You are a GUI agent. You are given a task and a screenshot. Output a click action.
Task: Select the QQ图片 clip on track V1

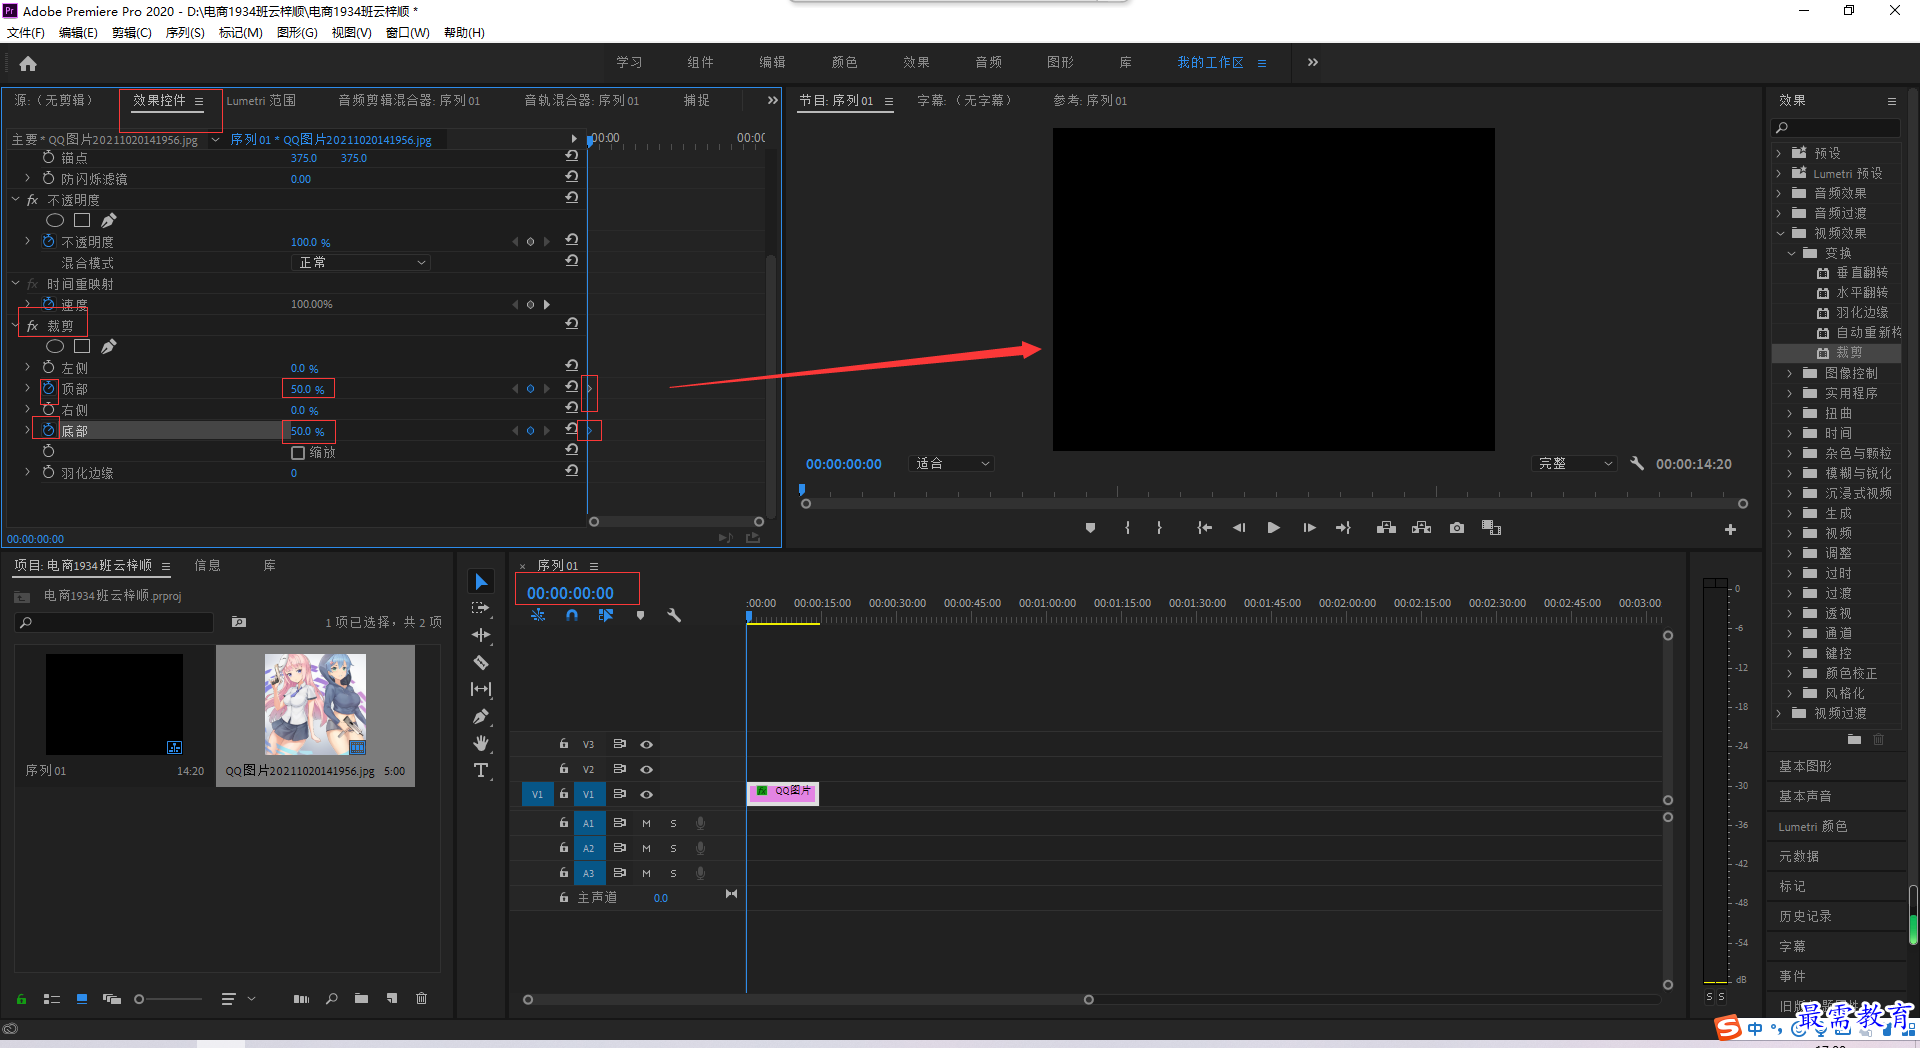[x=783, y=793]
